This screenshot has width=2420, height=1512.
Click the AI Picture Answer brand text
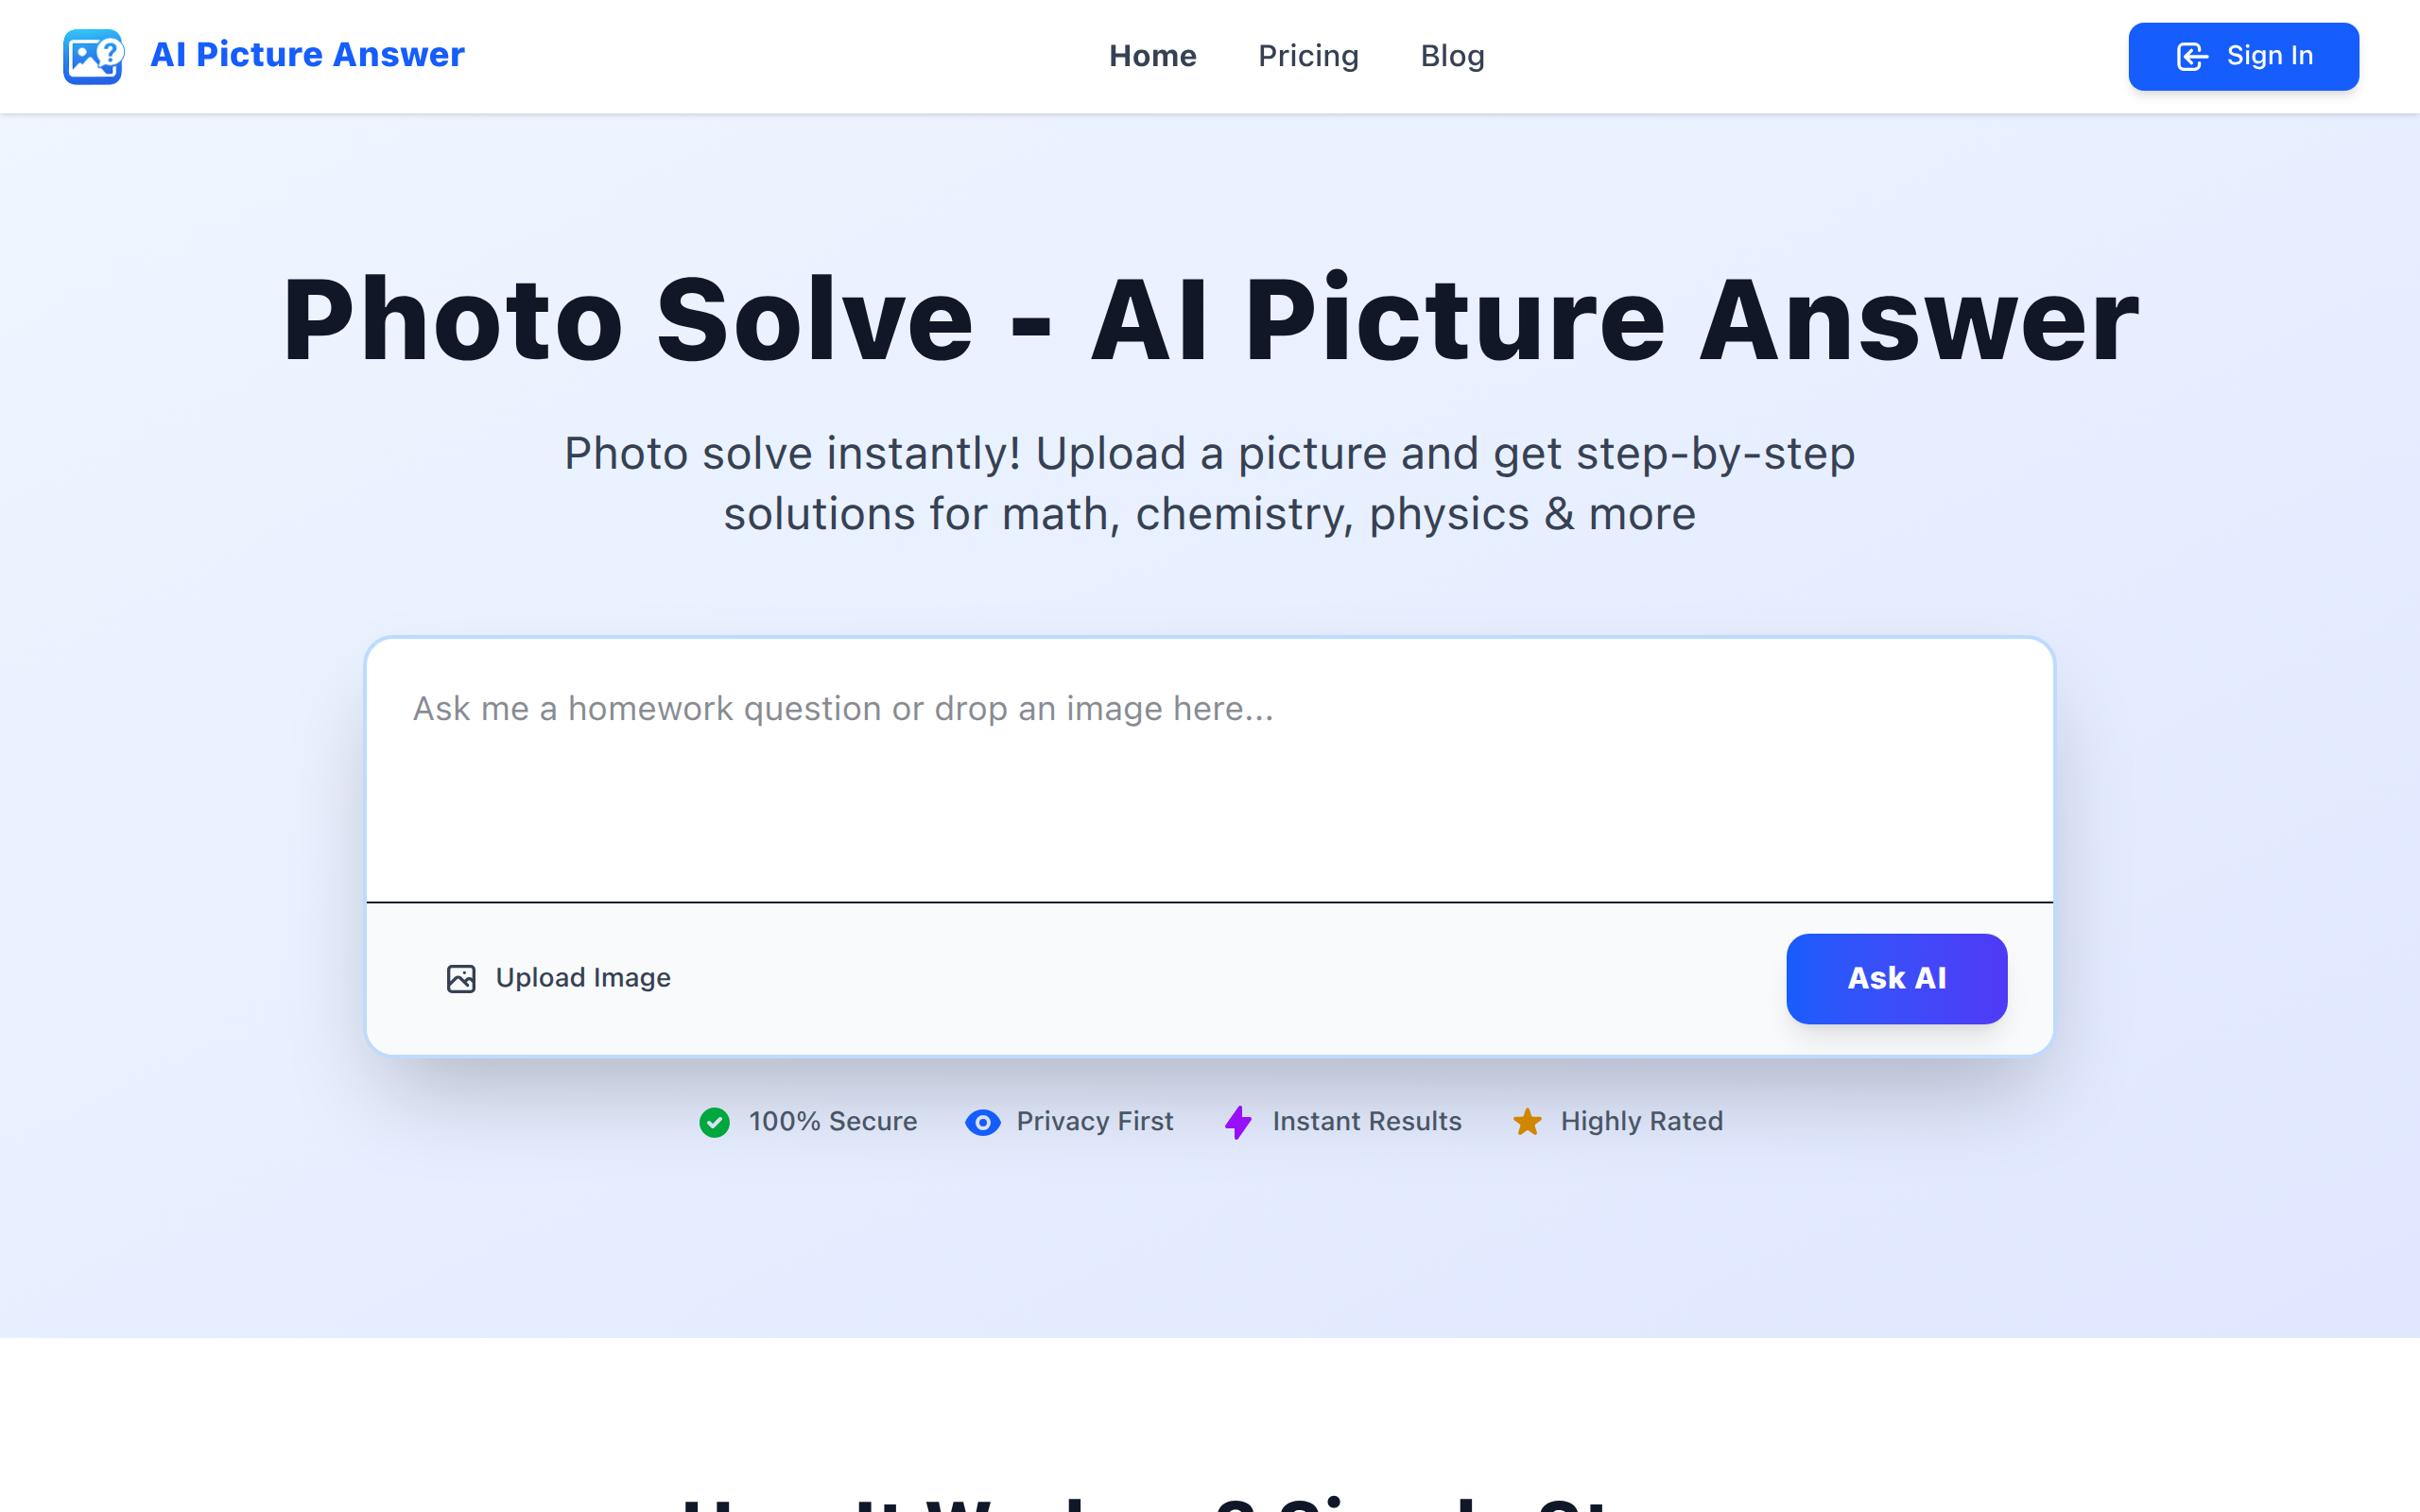(x=306, y=55)
